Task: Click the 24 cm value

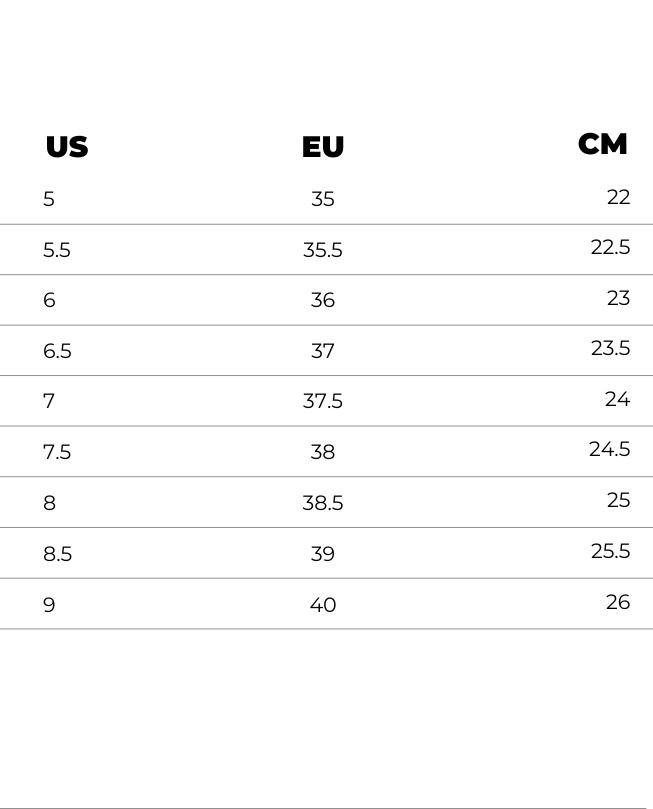Action: click(617, 399)
